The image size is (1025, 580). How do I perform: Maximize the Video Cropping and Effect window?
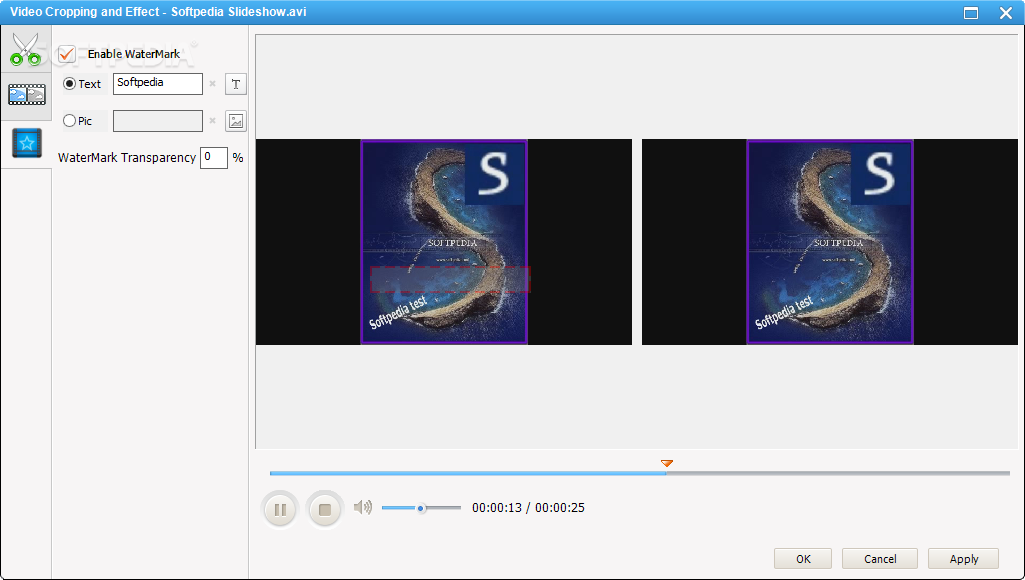tap(971, 12)
